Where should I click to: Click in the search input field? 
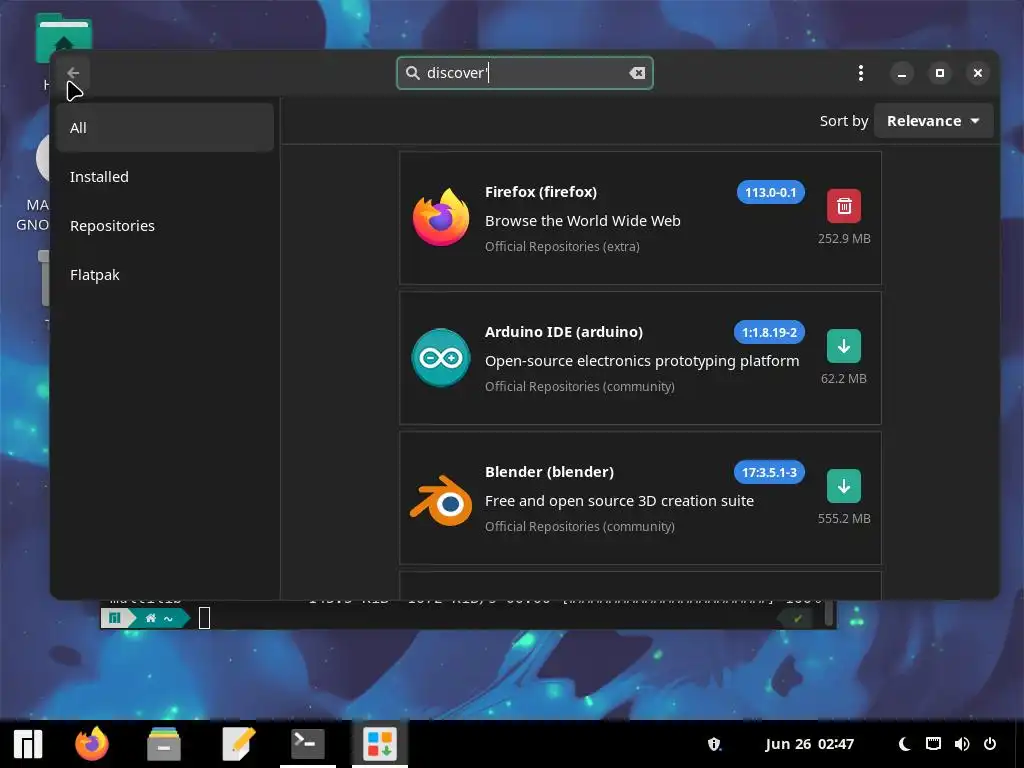click(524, 73)
